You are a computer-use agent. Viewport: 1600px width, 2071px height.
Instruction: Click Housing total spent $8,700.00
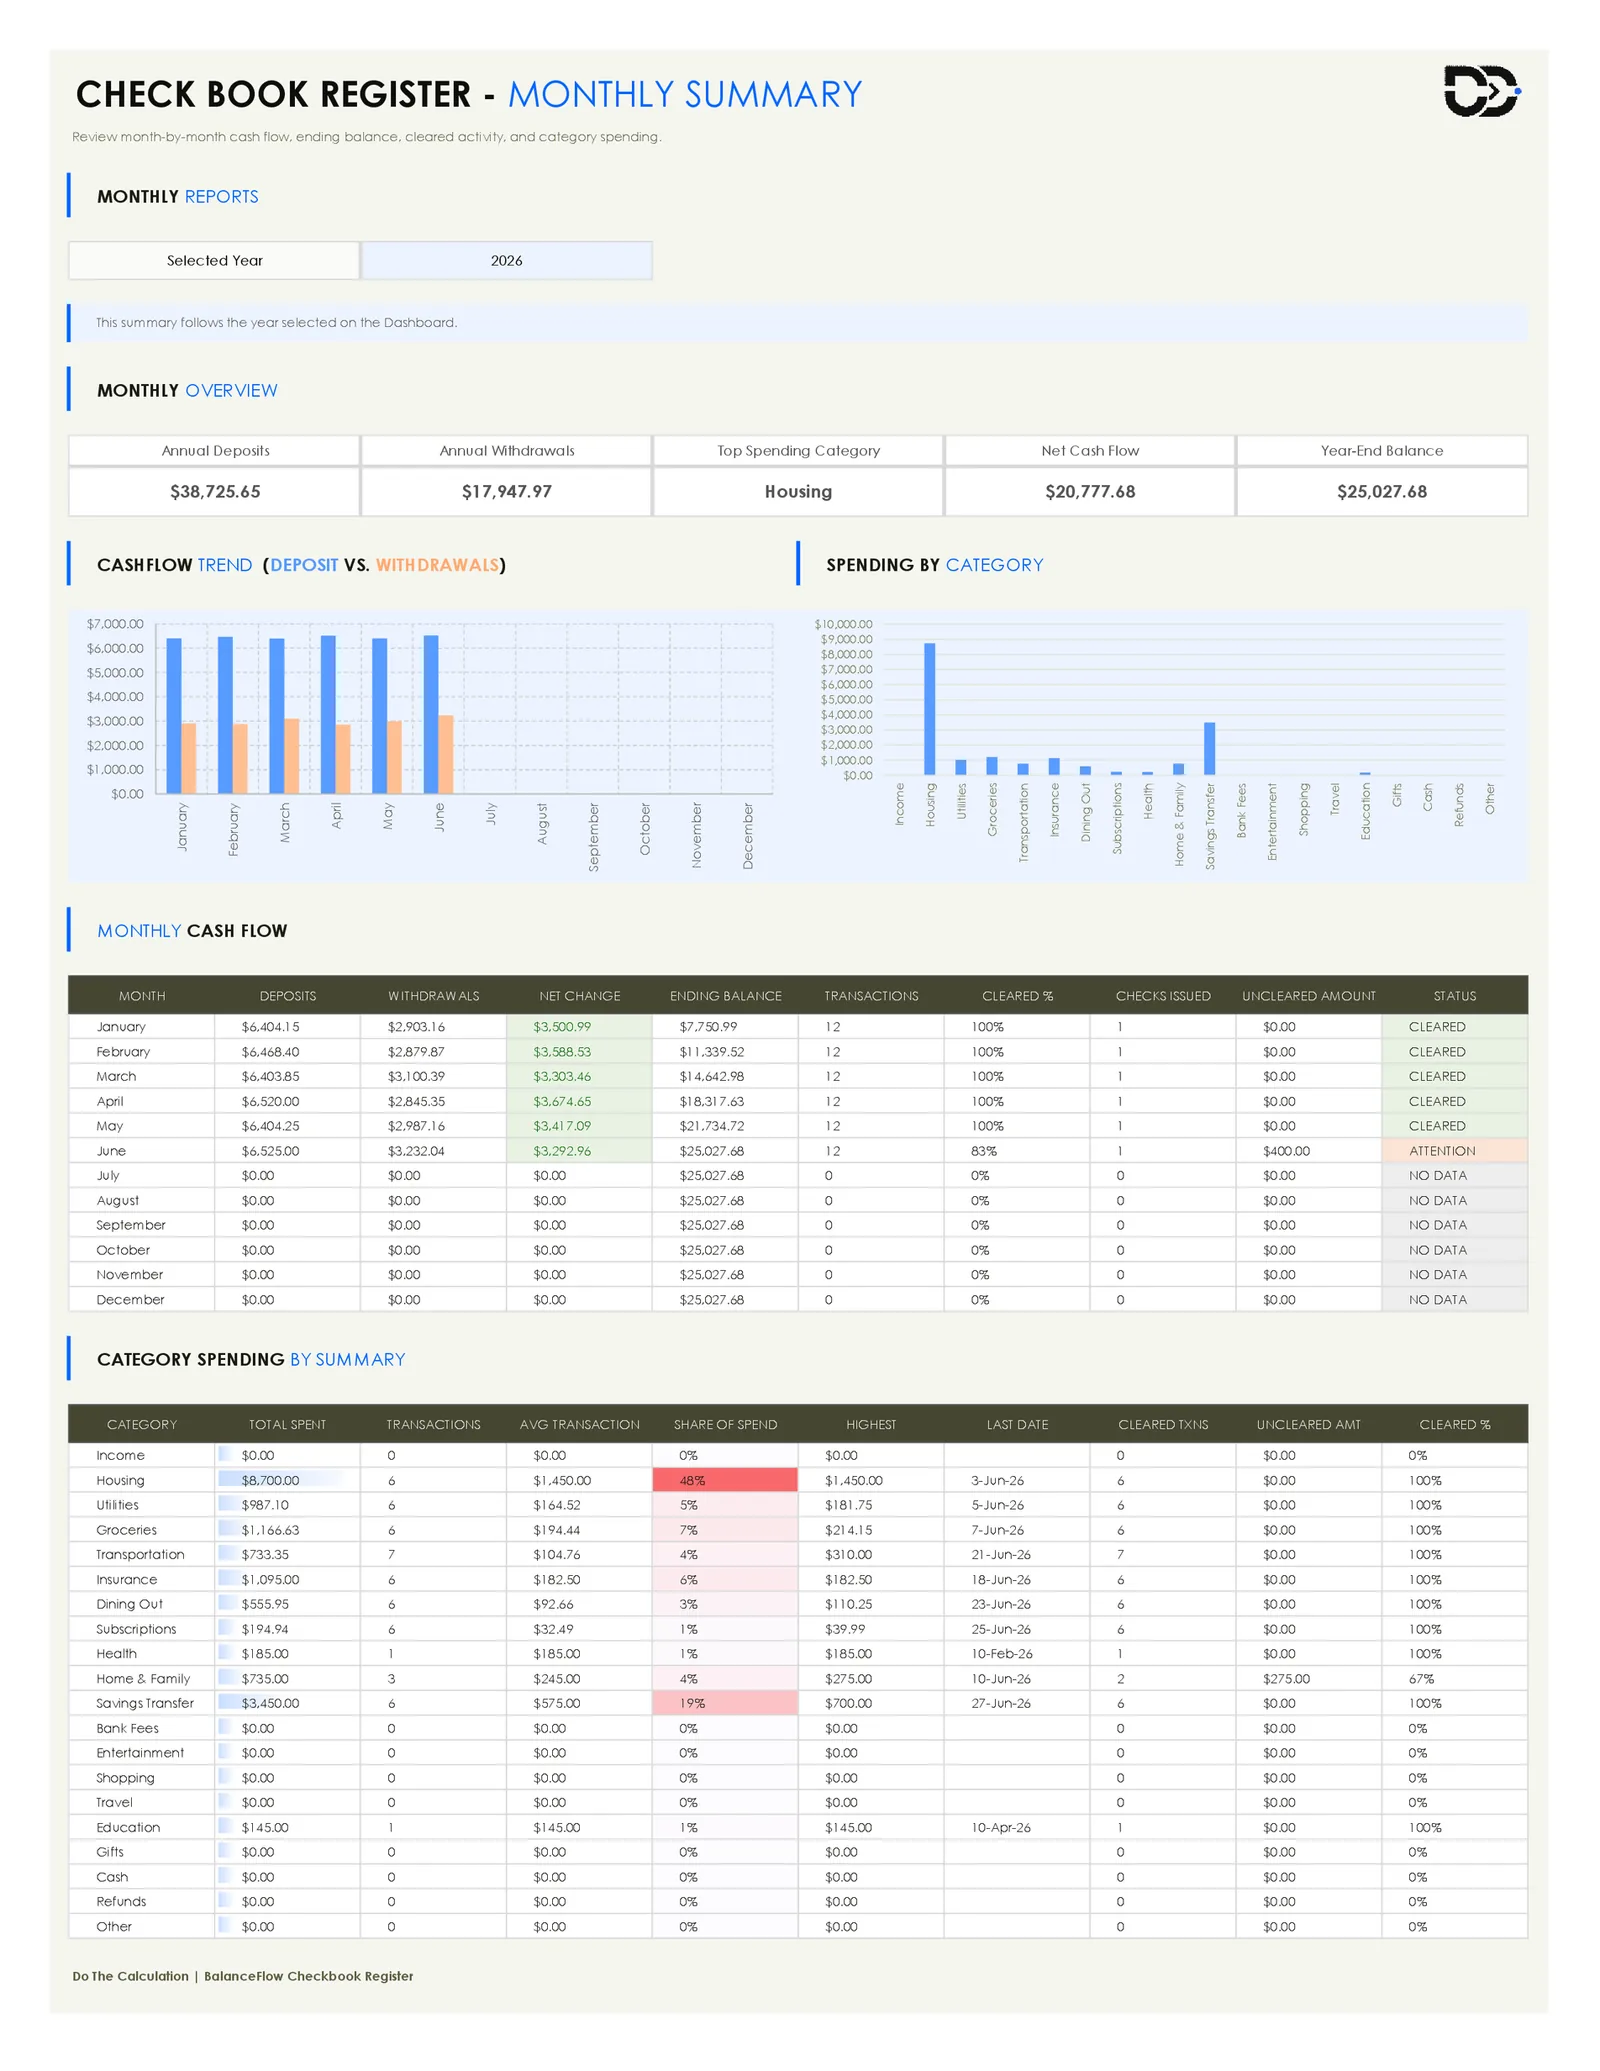coord(287,1479)
